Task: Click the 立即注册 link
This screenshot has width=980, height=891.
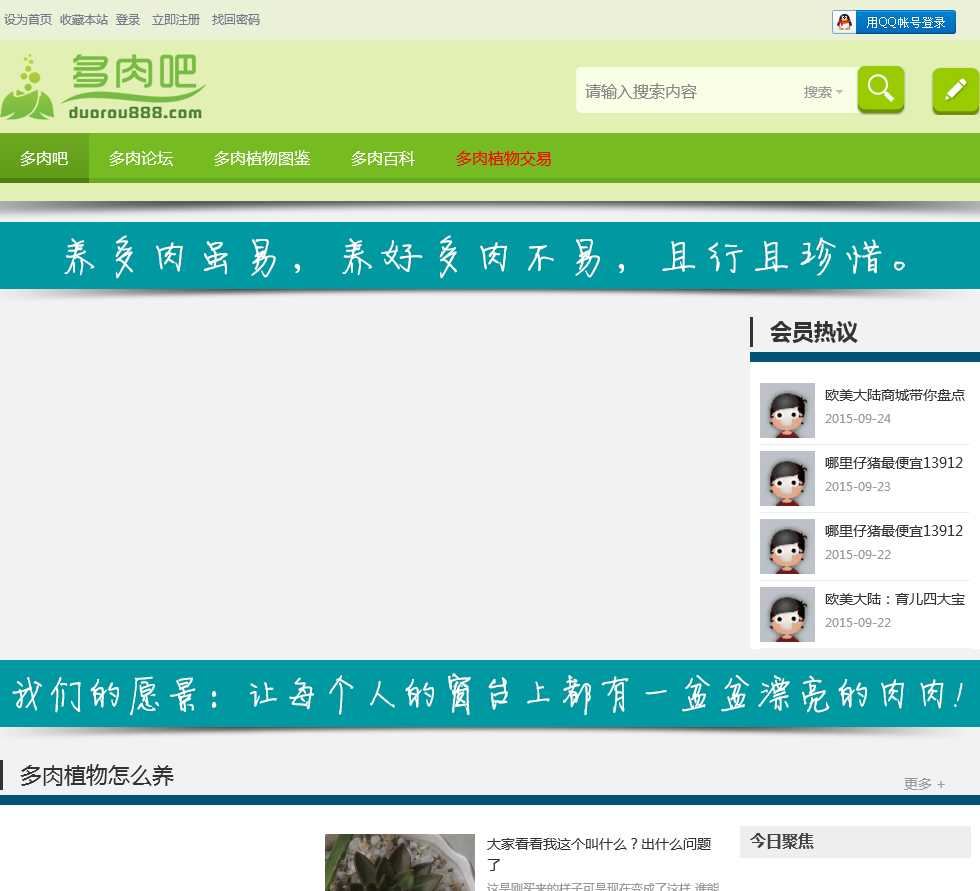Action: pos(176,19)
